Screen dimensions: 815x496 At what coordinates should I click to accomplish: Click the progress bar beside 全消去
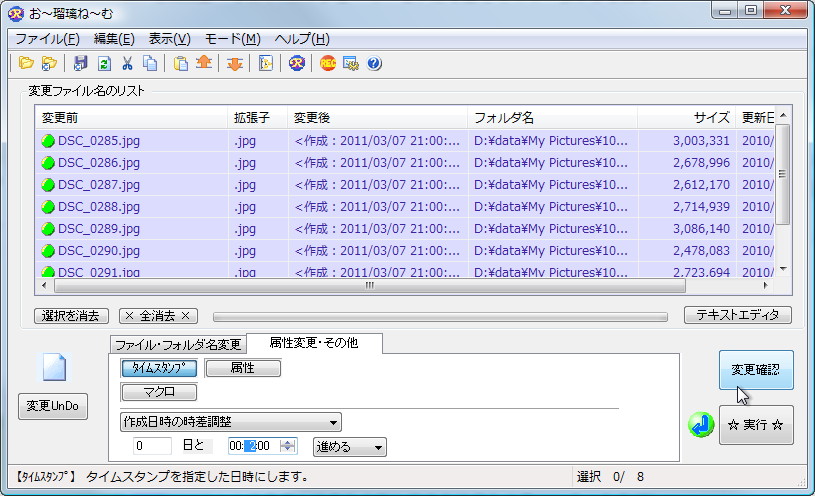(440, 317)
